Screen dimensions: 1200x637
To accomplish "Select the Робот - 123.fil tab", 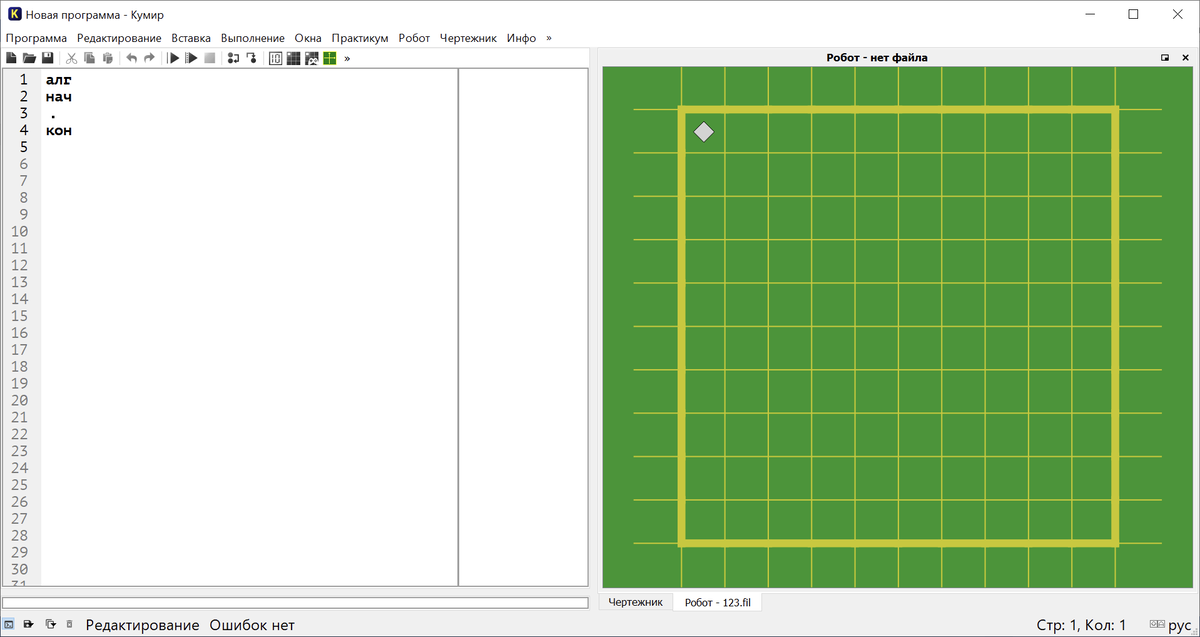I will [717, 602].
